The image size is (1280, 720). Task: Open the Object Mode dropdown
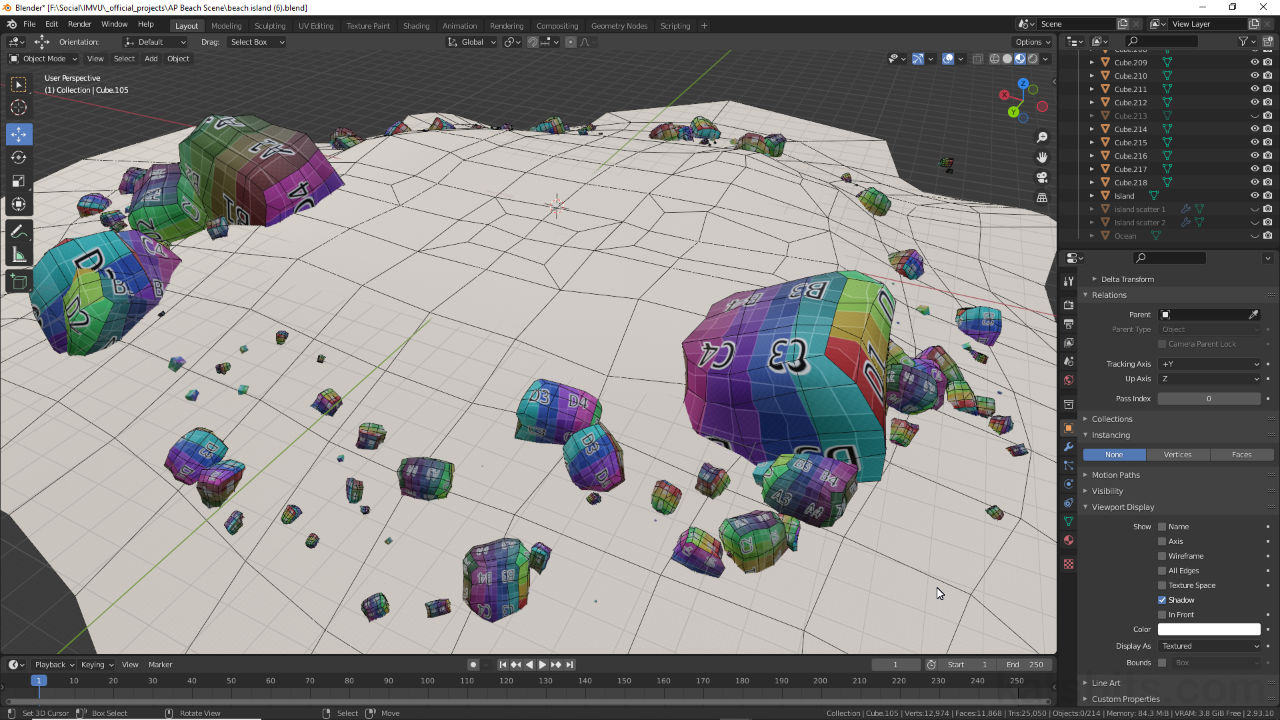(43, 58)
